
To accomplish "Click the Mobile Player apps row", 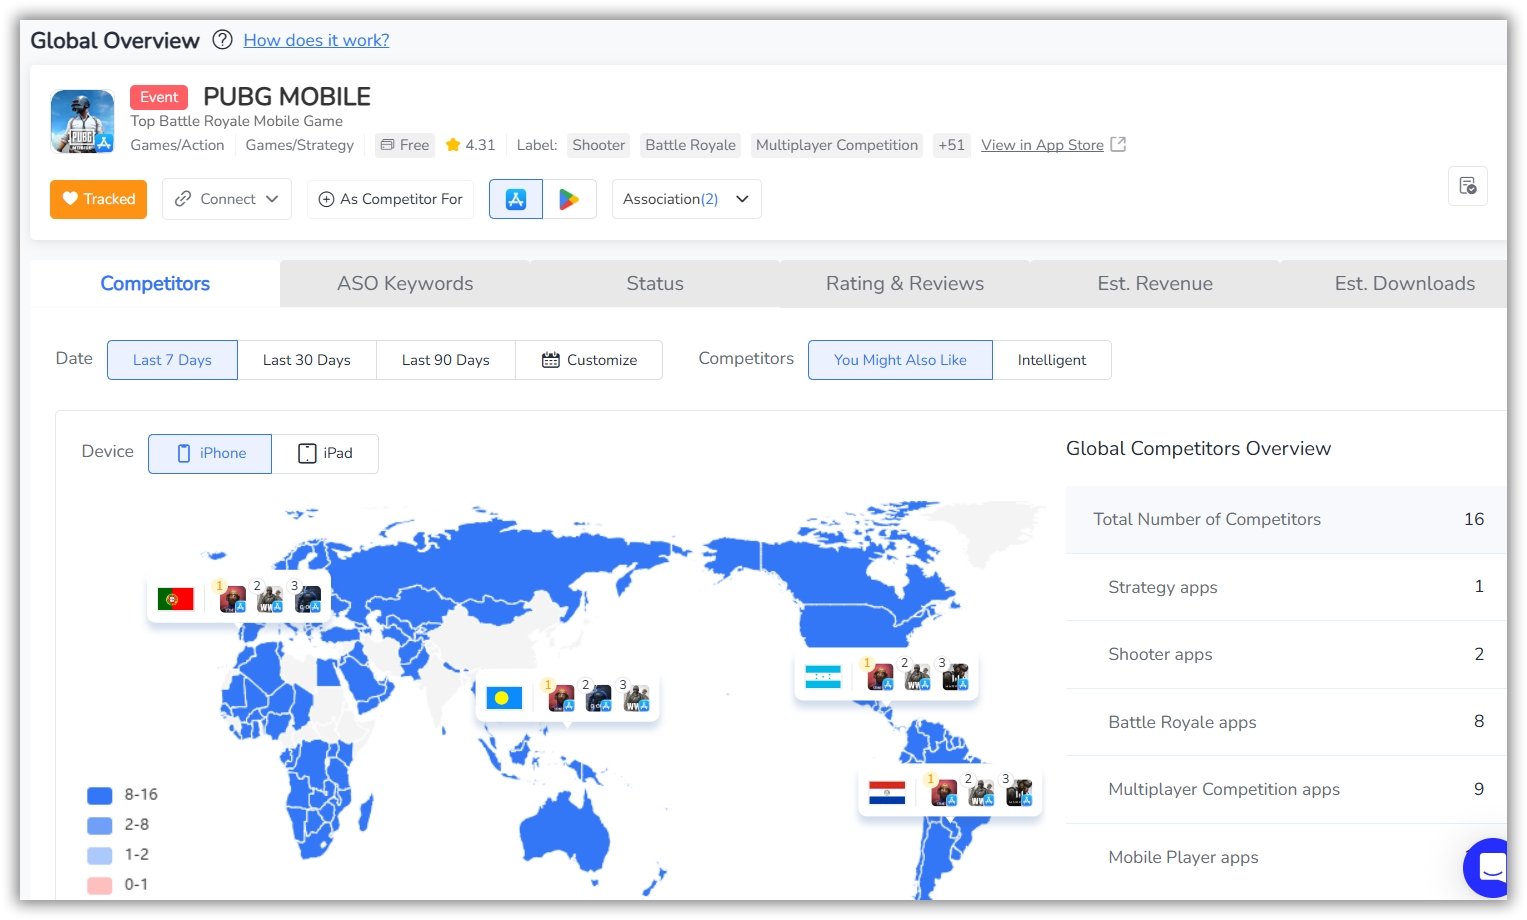I will coord(1286,857).
